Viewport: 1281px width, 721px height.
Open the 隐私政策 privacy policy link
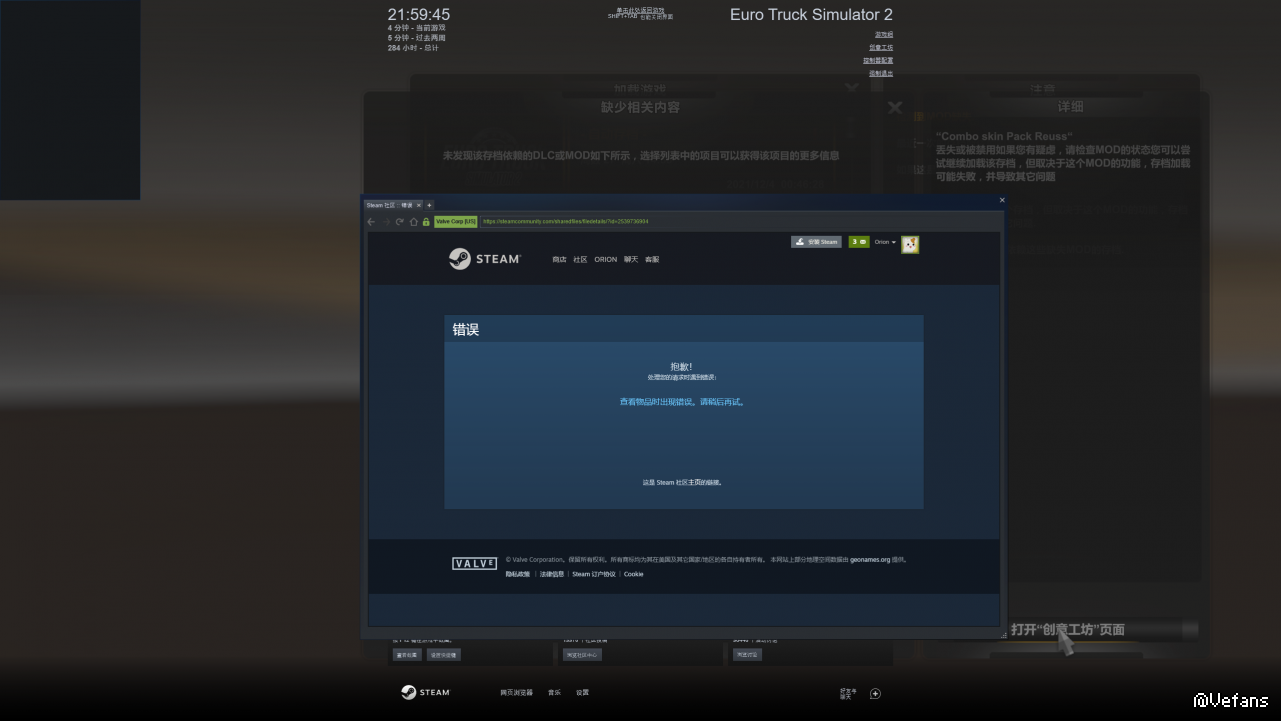click(518, 574)
